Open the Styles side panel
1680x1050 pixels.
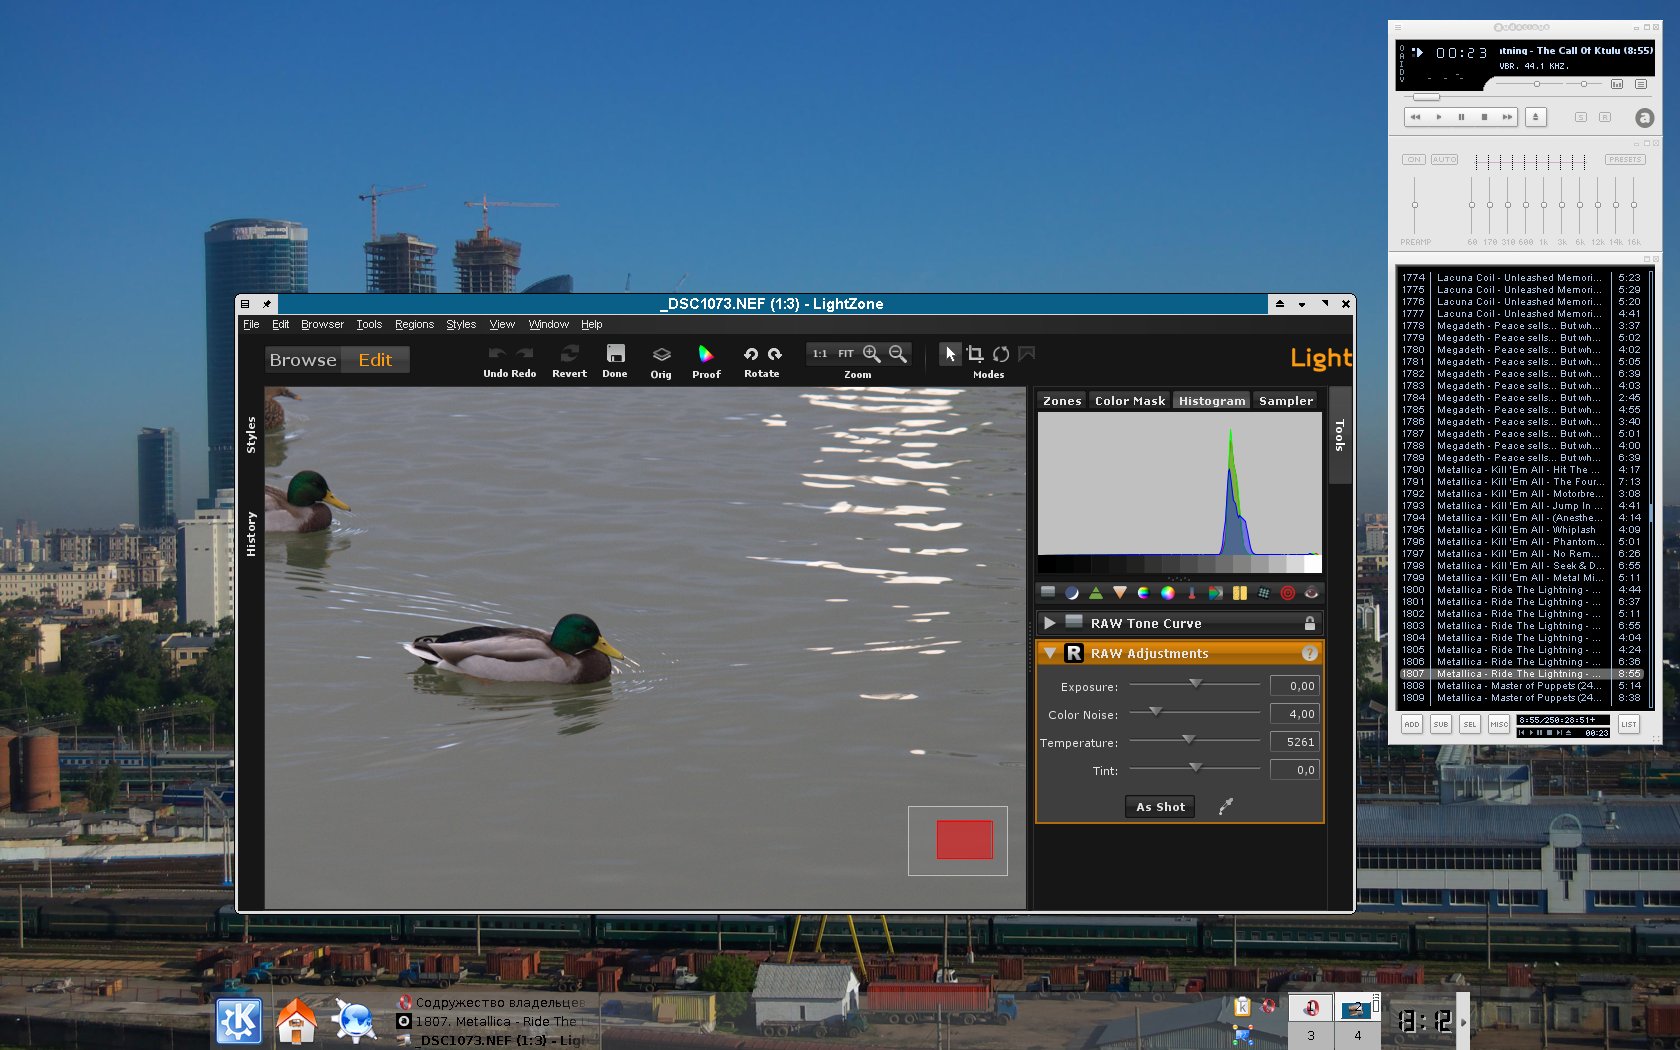(251, 435)
